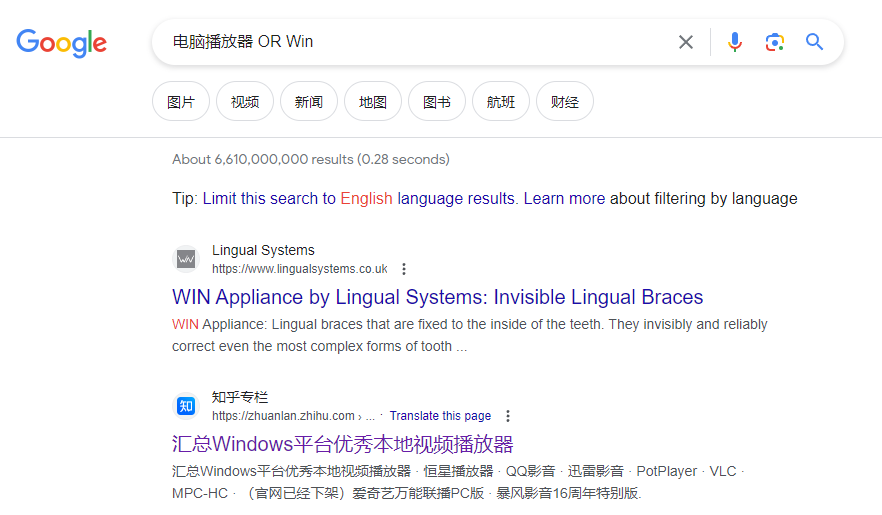Open 汇总Windows平台优秀本地视频播放器 result

pos(343,444)
